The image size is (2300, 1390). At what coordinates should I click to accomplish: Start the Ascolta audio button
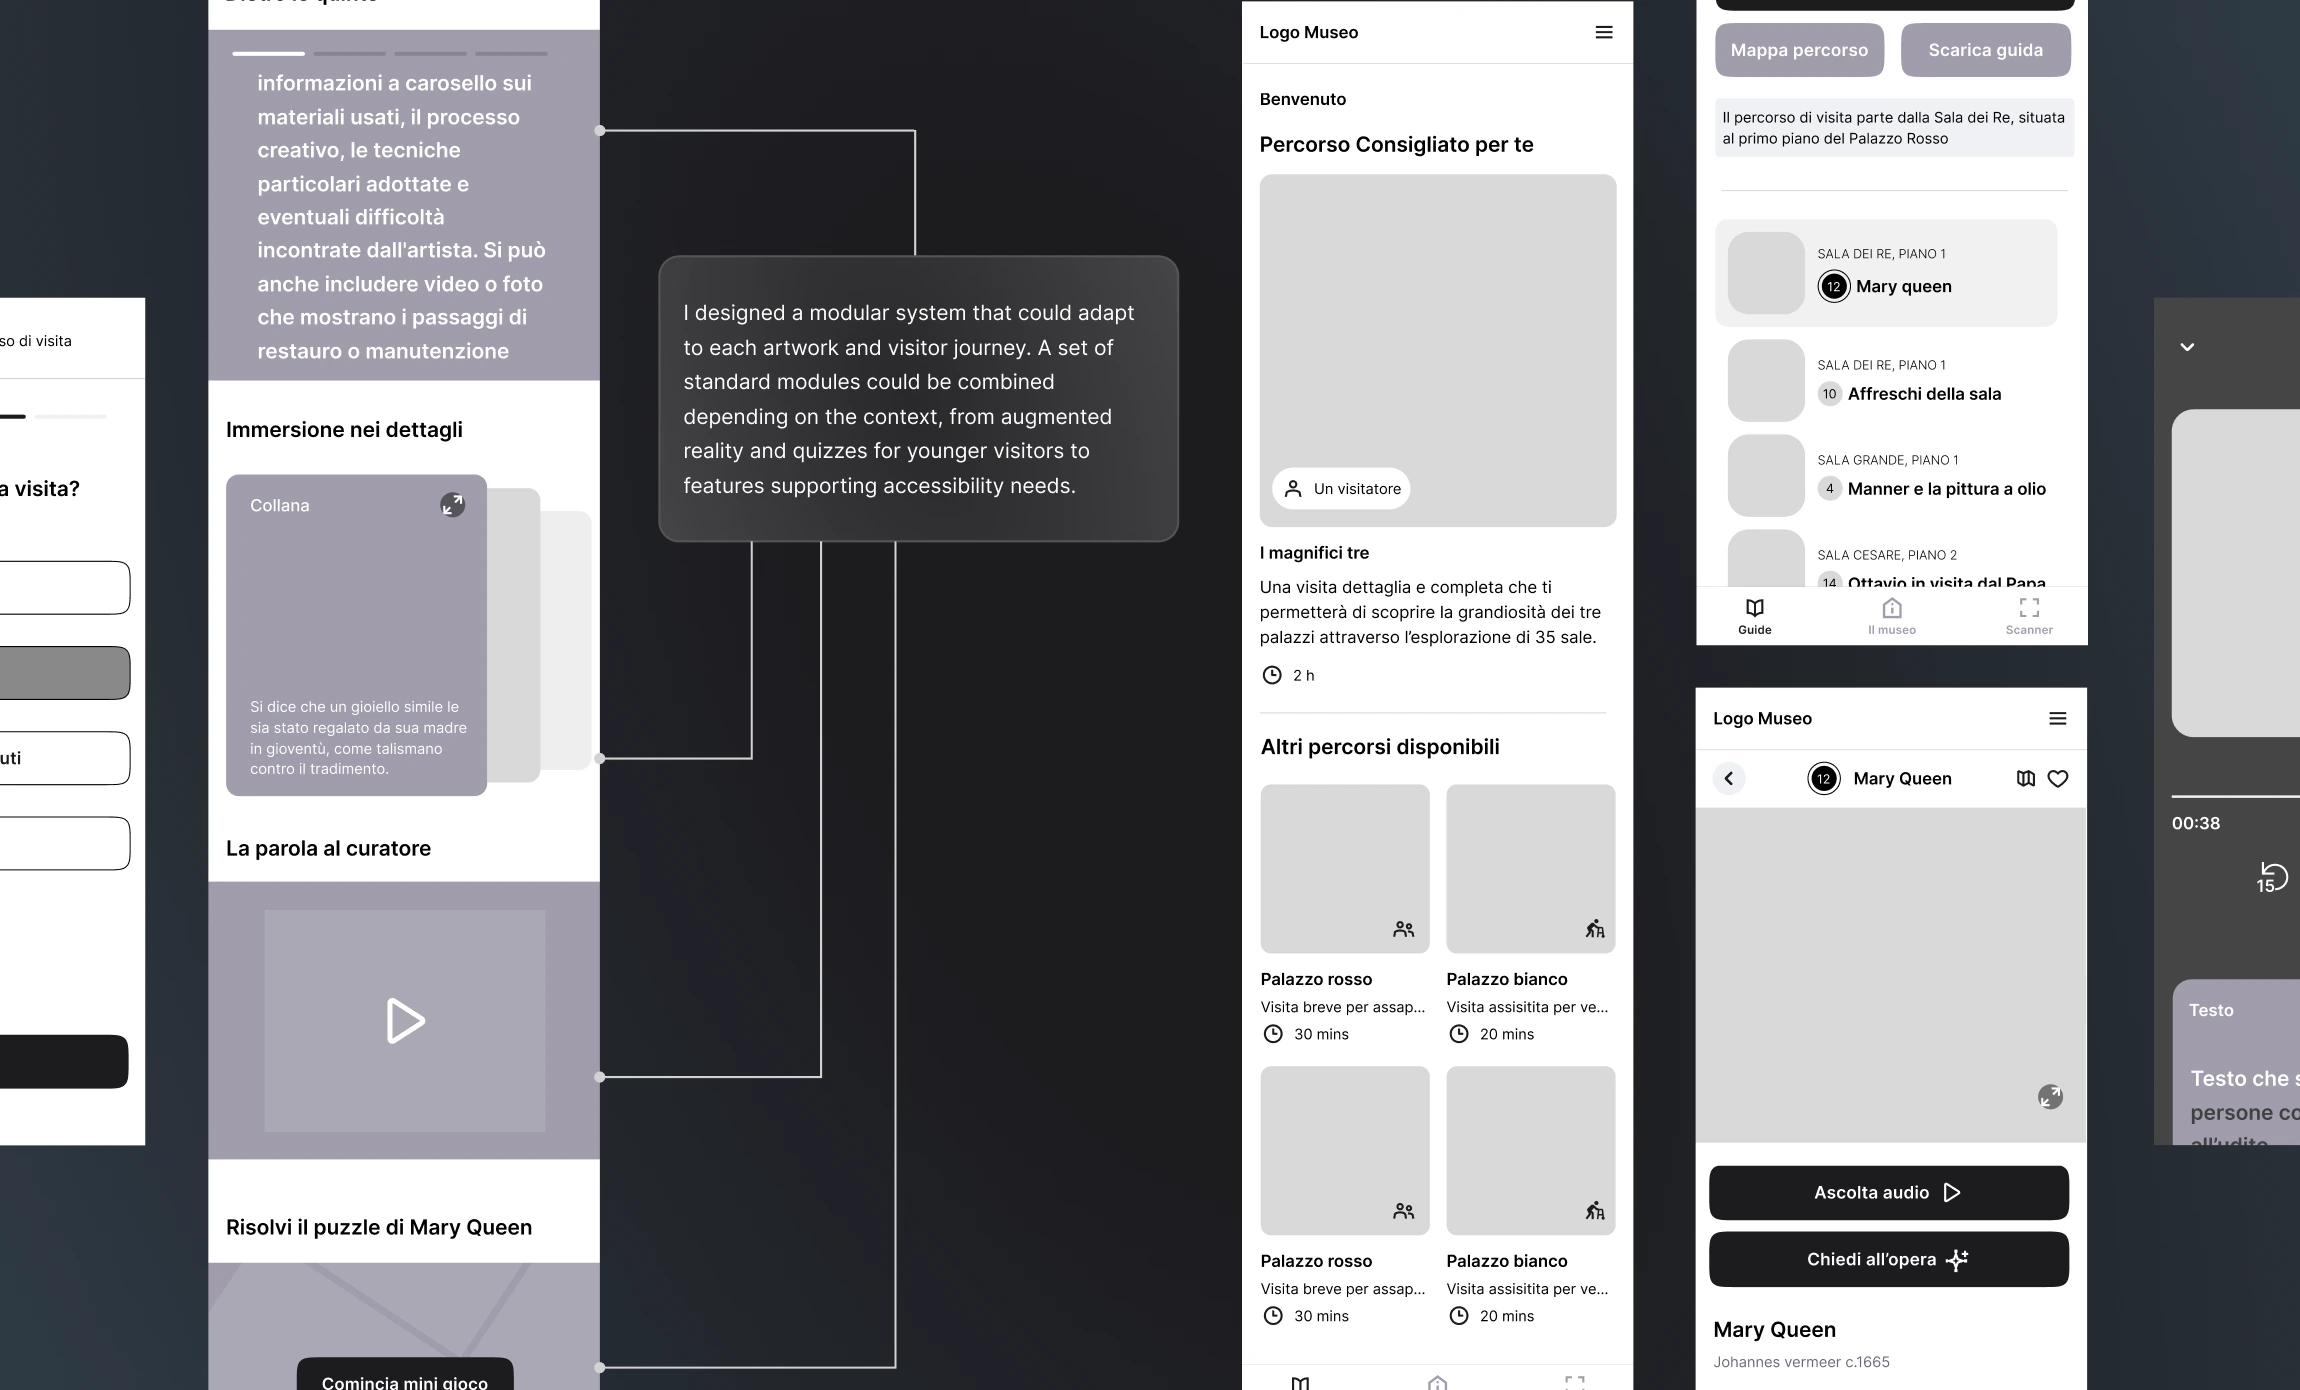[x=1888, y=1192]
